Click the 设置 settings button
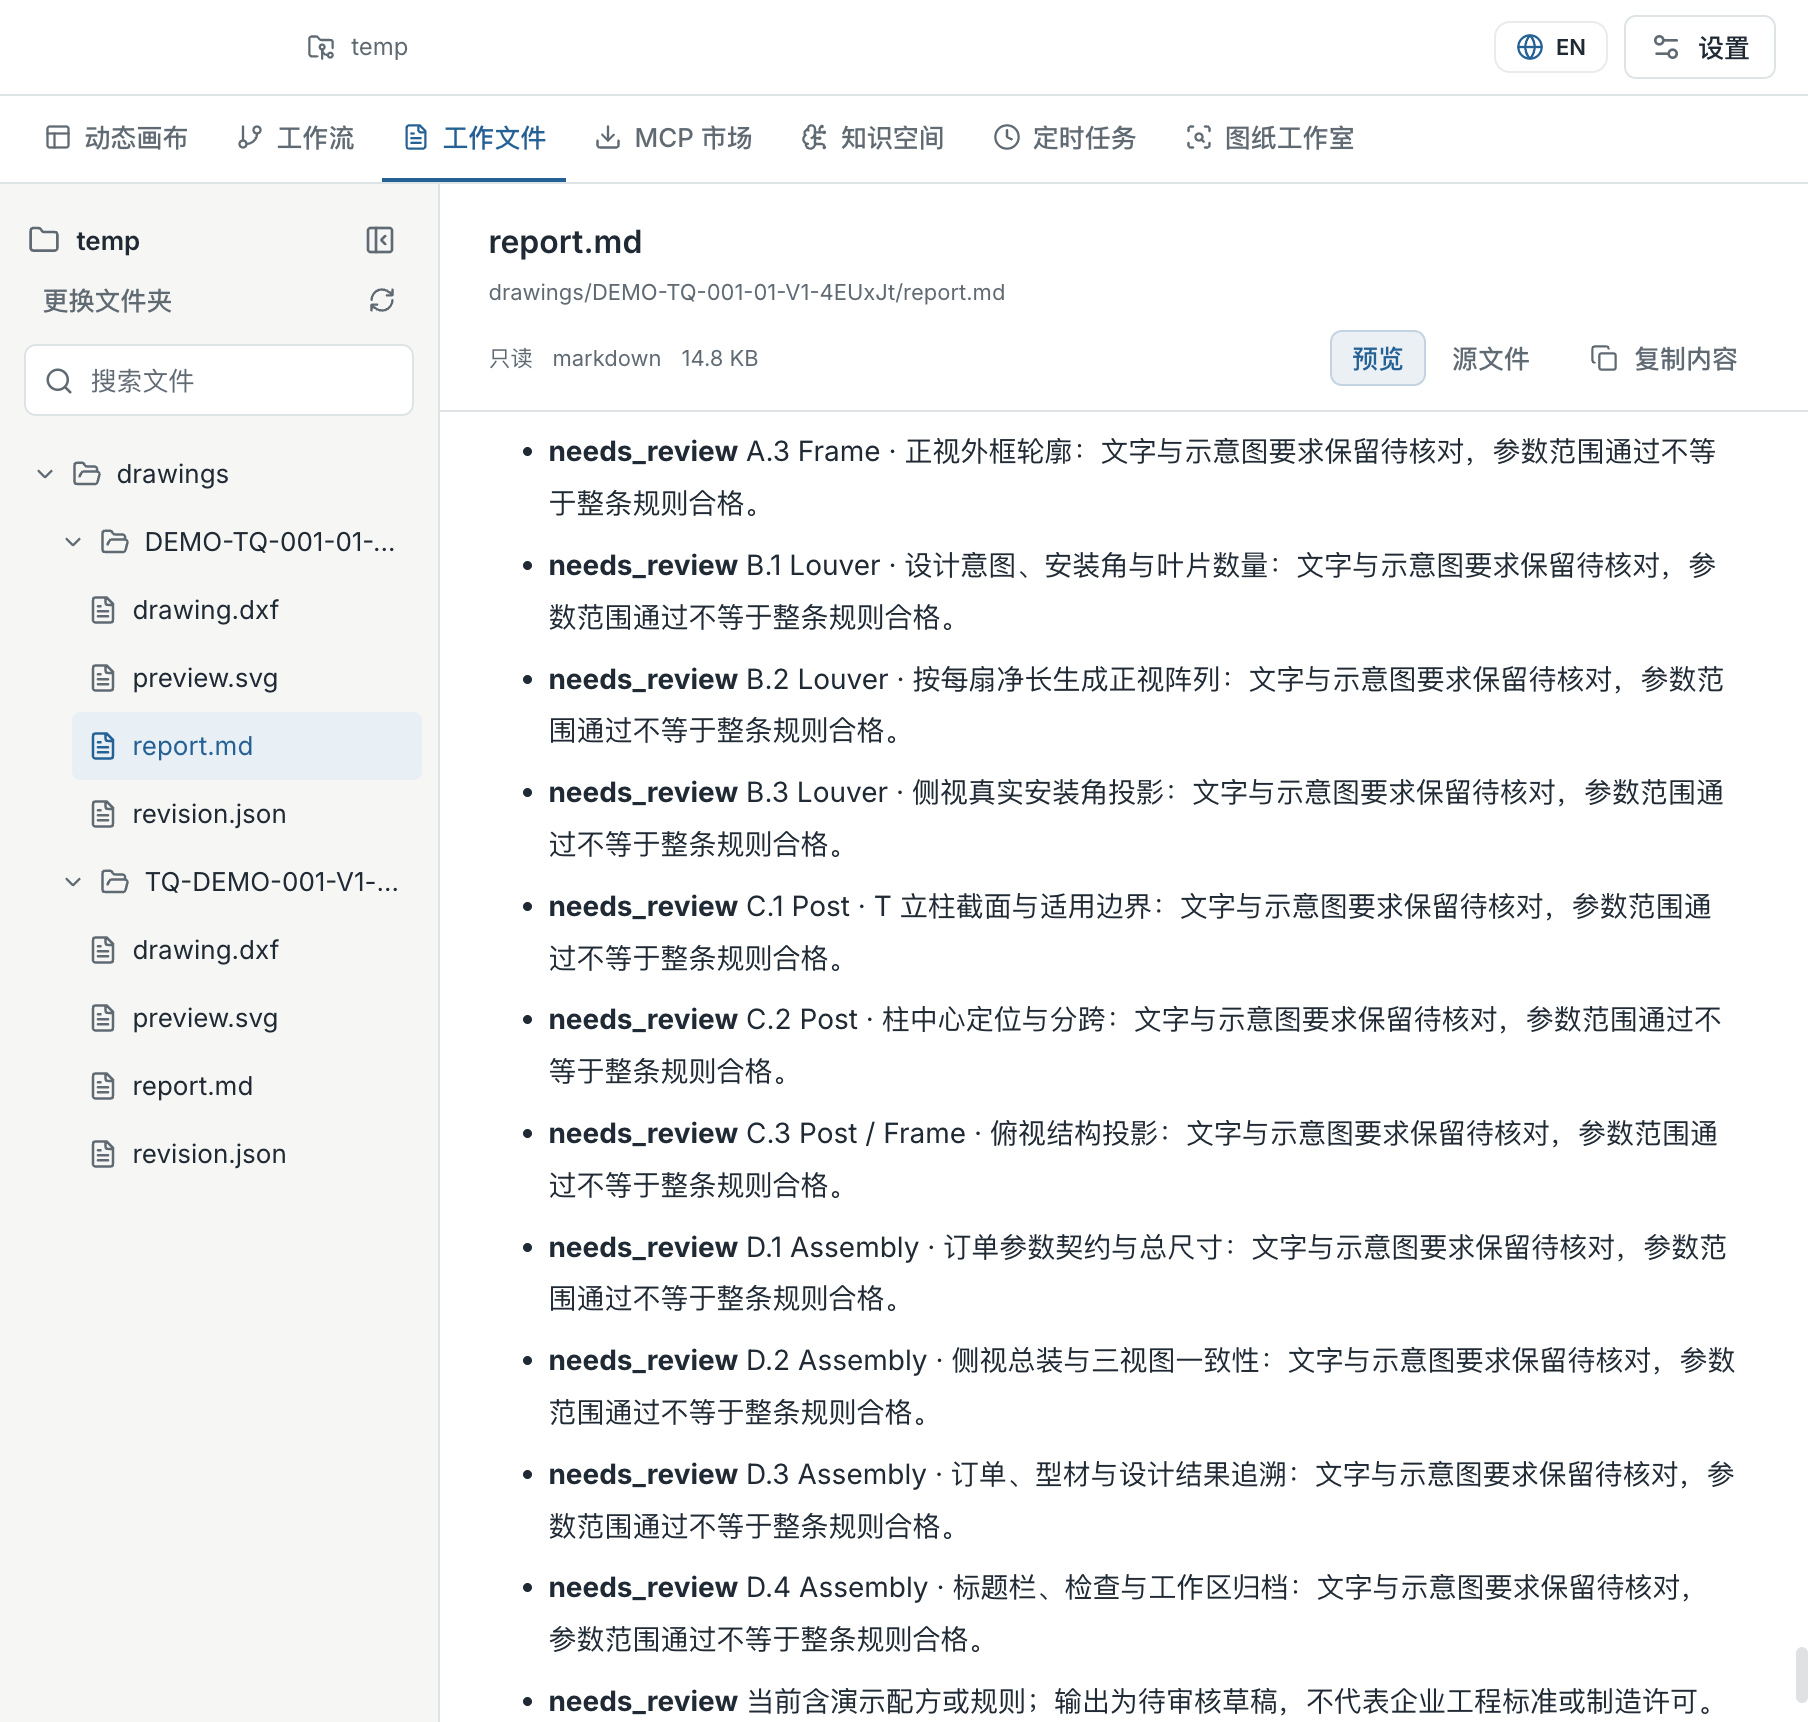The image size is (1808, 1722). point(1699,47)
